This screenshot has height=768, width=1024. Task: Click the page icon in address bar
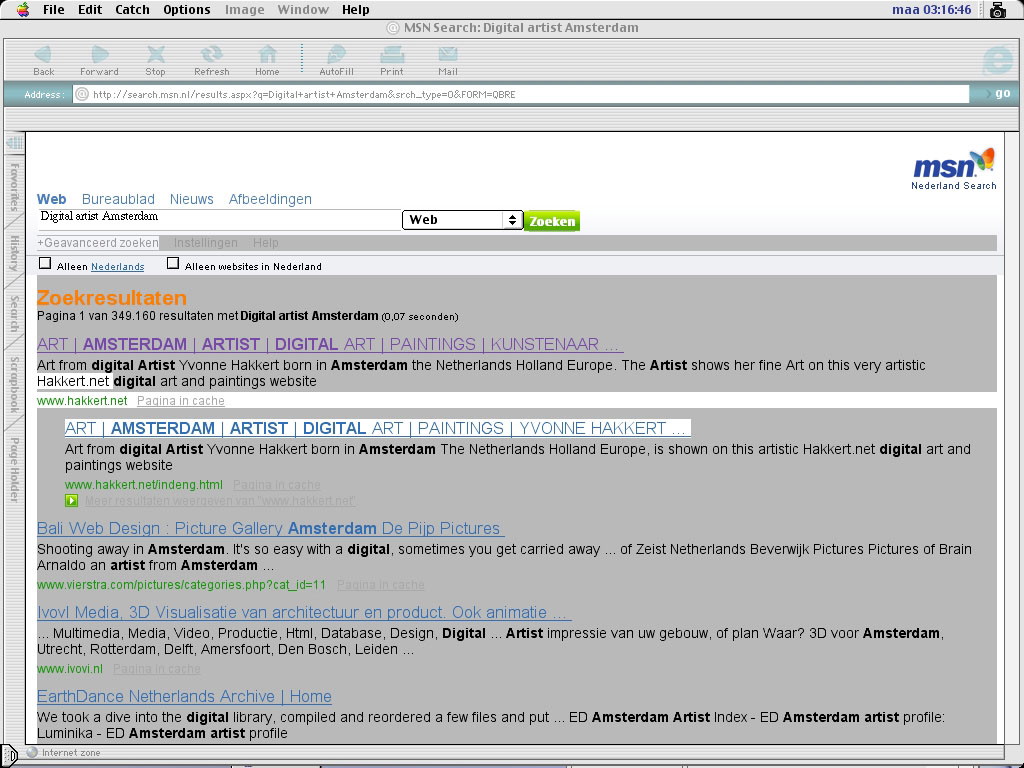82,95
